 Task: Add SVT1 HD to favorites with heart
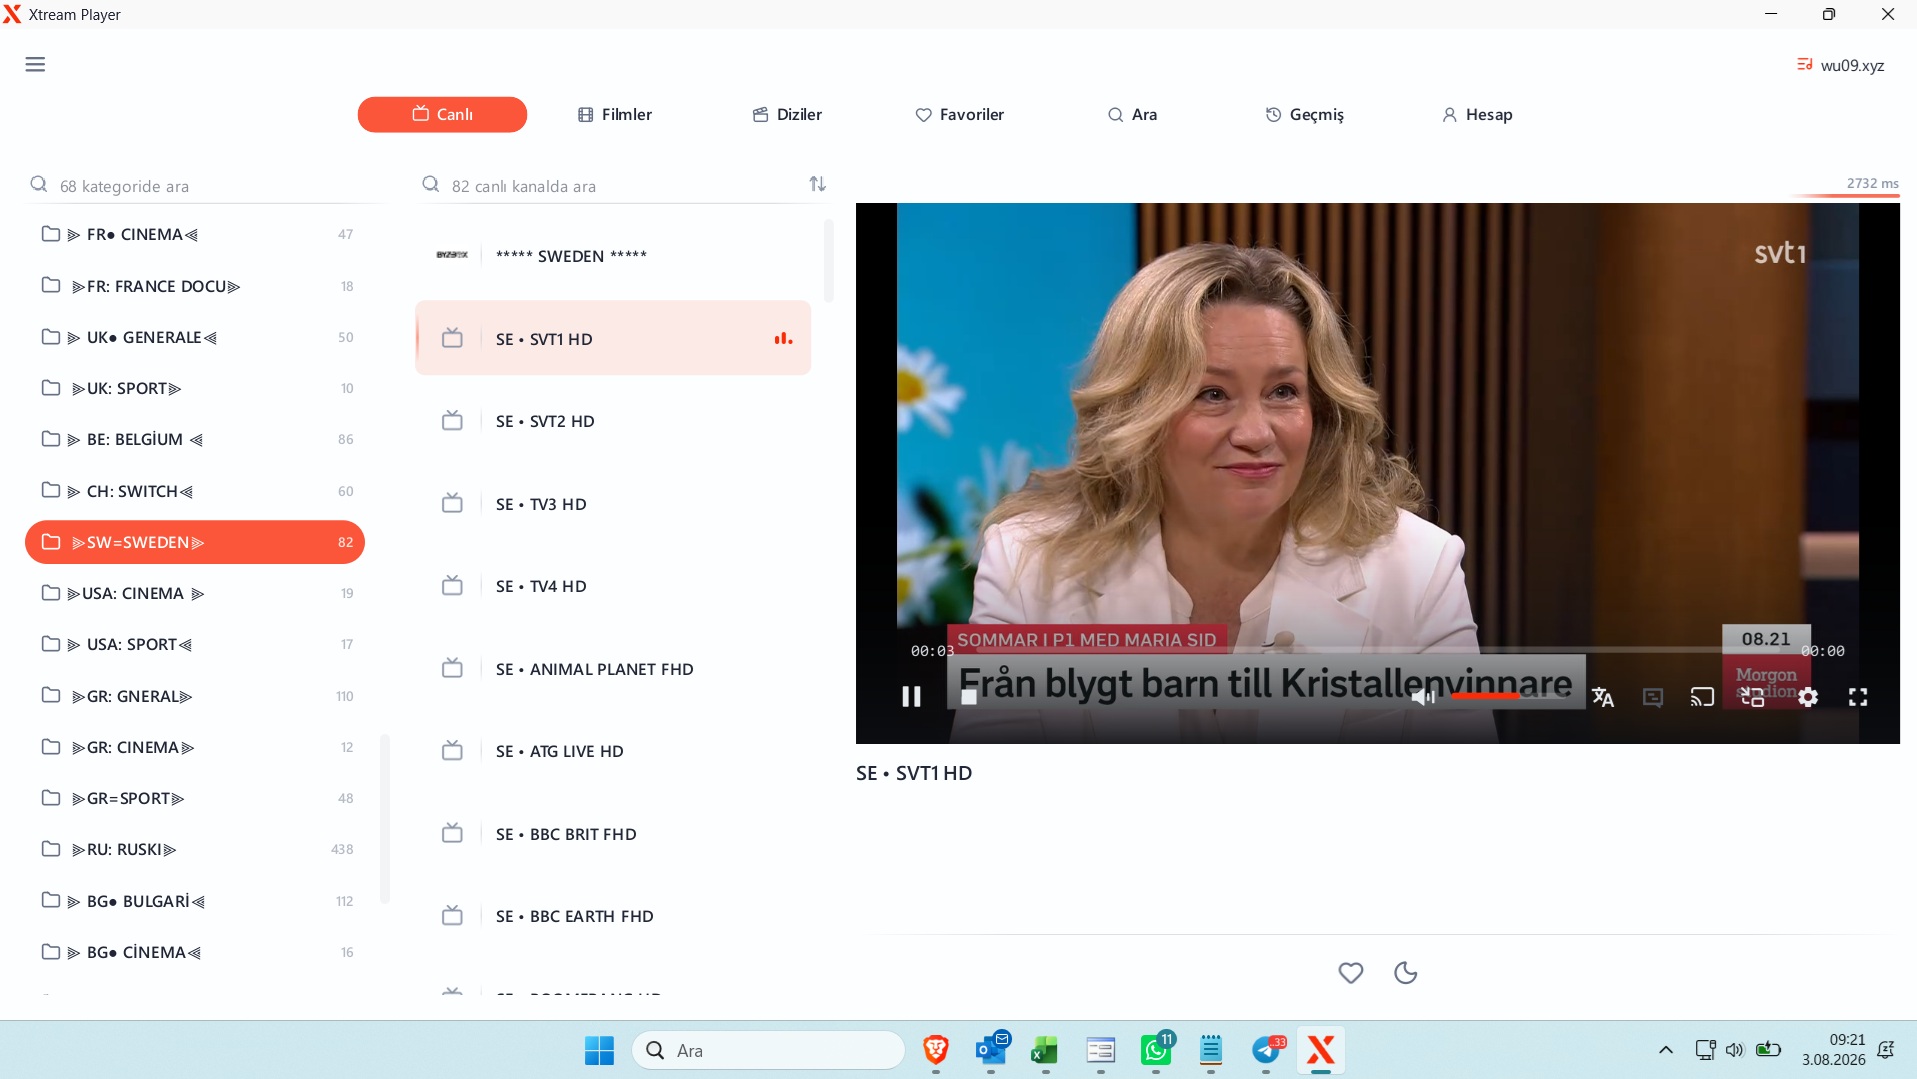pos(1351,972)
